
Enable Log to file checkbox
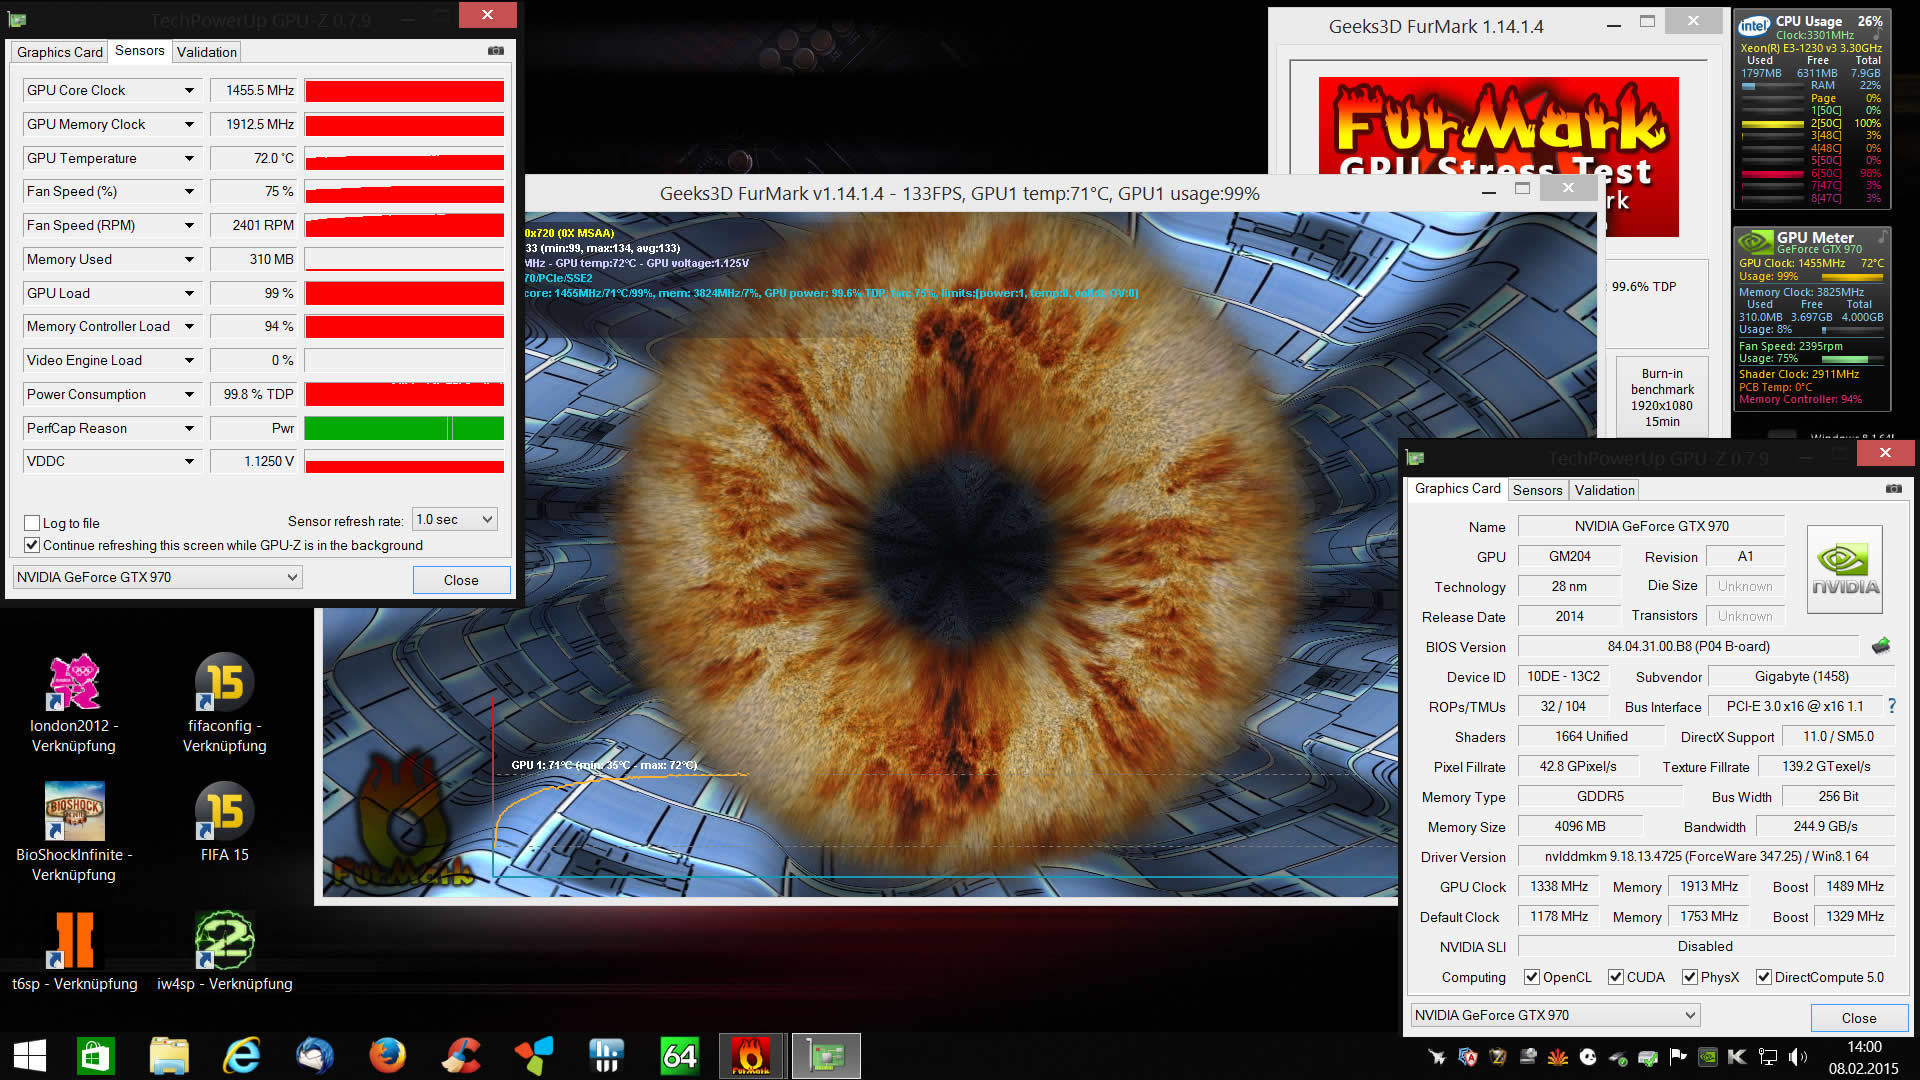(x=32, y=523)
